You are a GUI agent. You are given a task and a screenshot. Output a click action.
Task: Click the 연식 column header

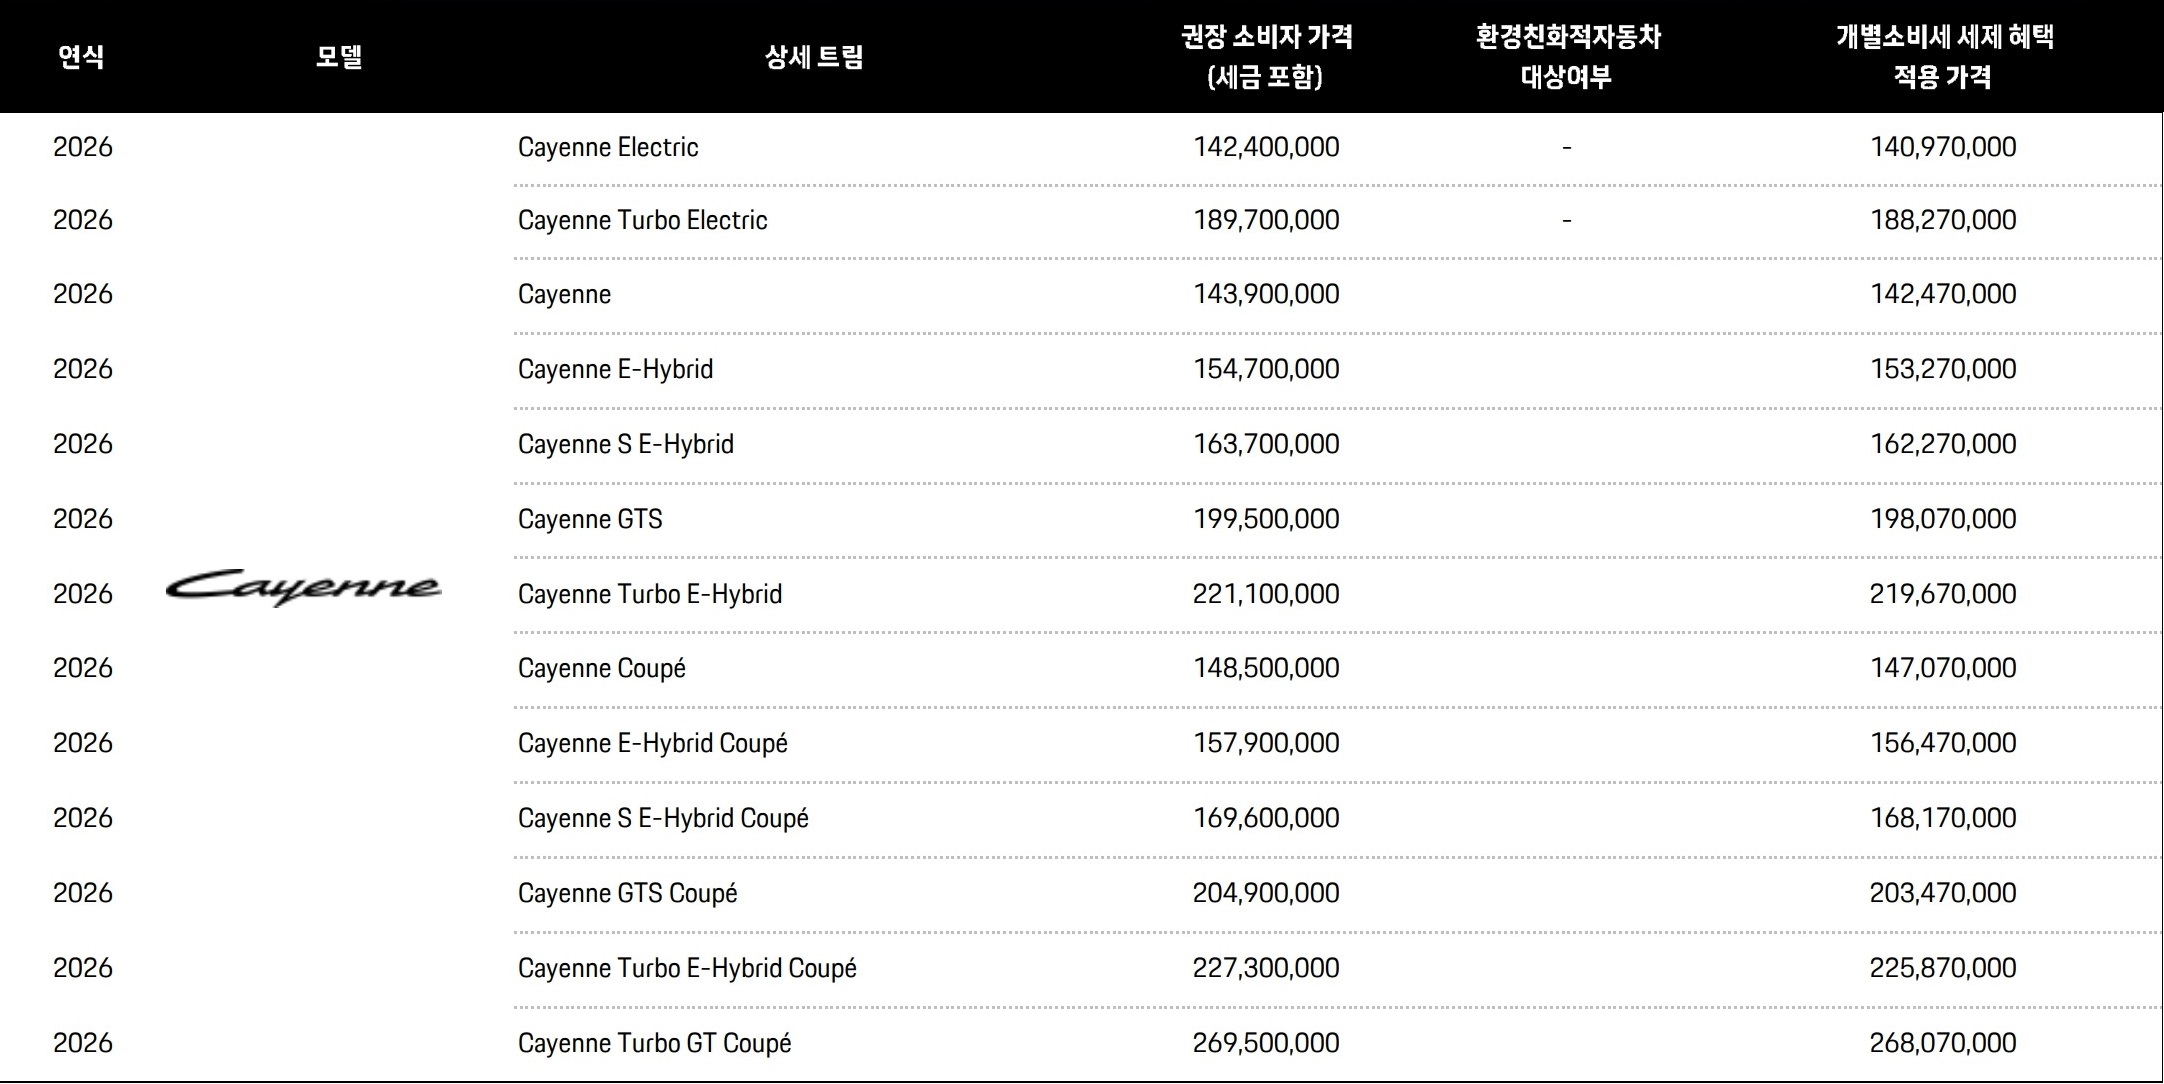(81, 57)
